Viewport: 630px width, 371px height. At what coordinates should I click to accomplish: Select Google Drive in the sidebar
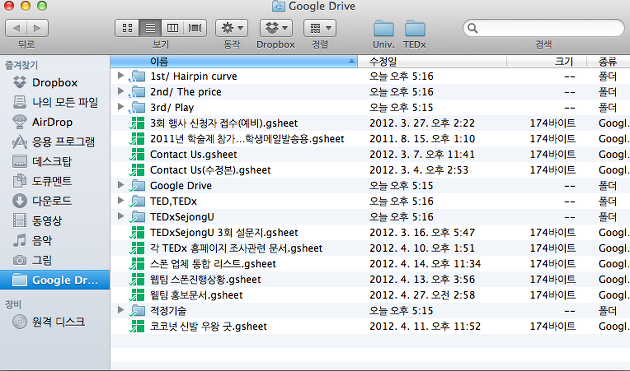(x=55, y=280)
